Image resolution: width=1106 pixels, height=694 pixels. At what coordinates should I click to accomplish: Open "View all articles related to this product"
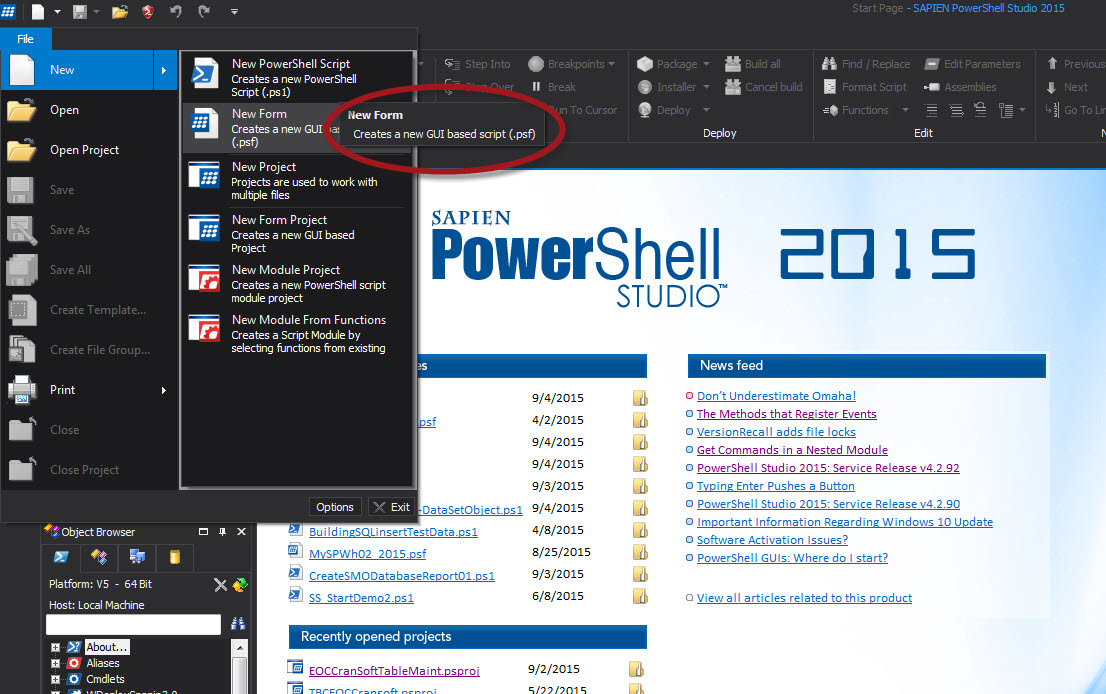(804, 598)
